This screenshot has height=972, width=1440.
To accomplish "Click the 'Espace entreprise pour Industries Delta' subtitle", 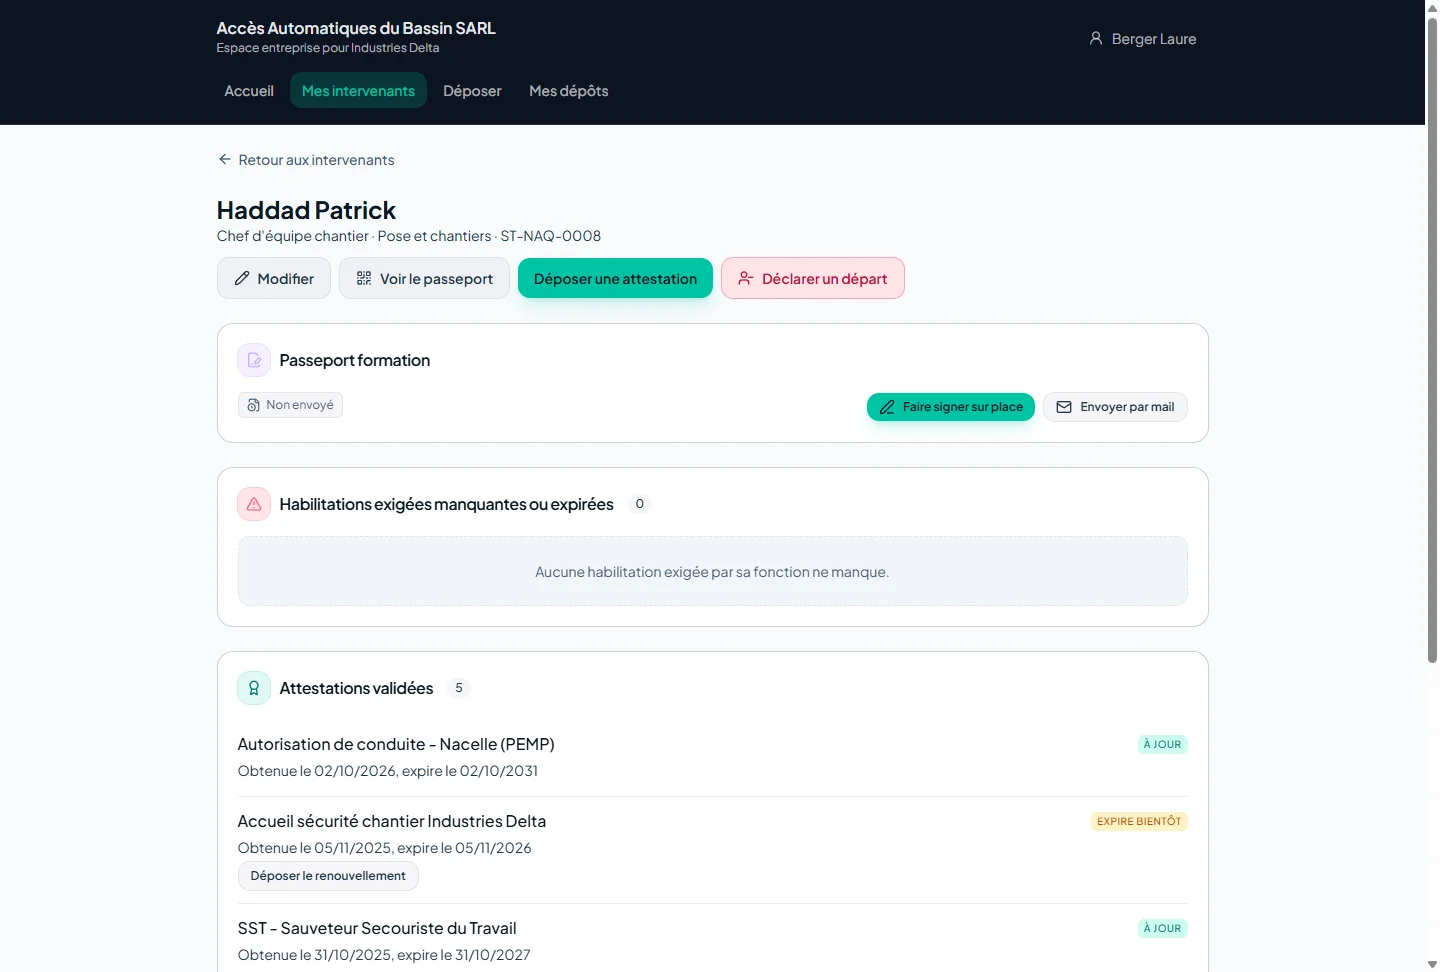I will click(x=328, y=48).
